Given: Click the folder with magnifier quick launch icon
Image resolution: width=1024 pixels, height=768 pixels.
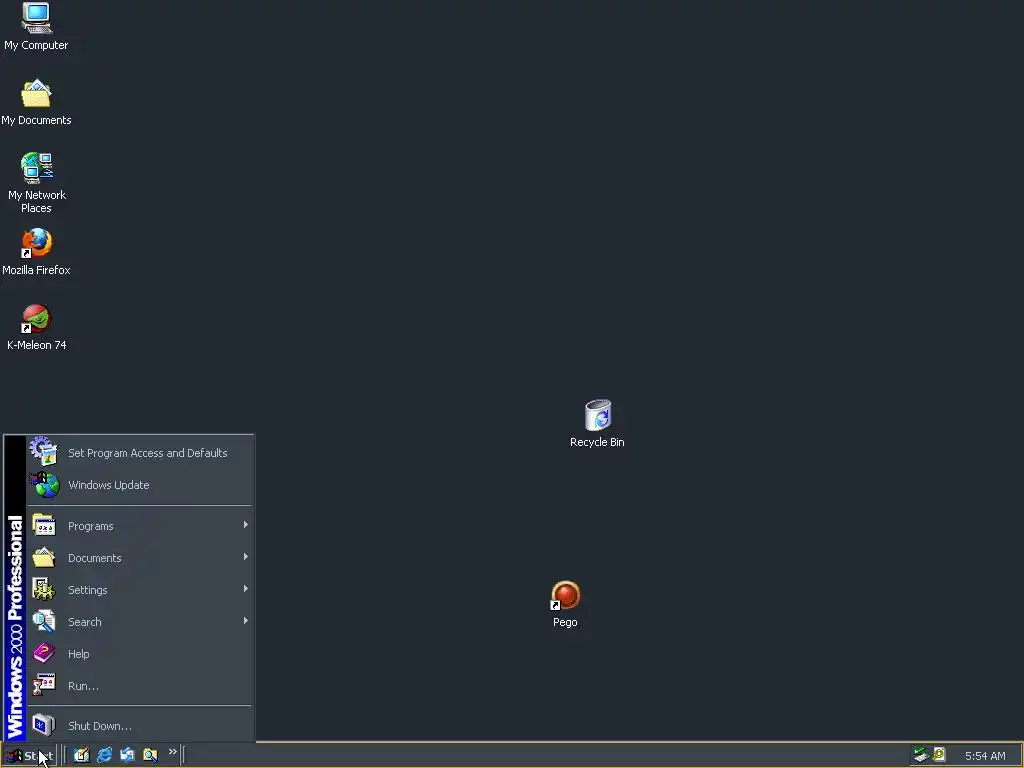Looking at the screenshot, I should point(150,755).
